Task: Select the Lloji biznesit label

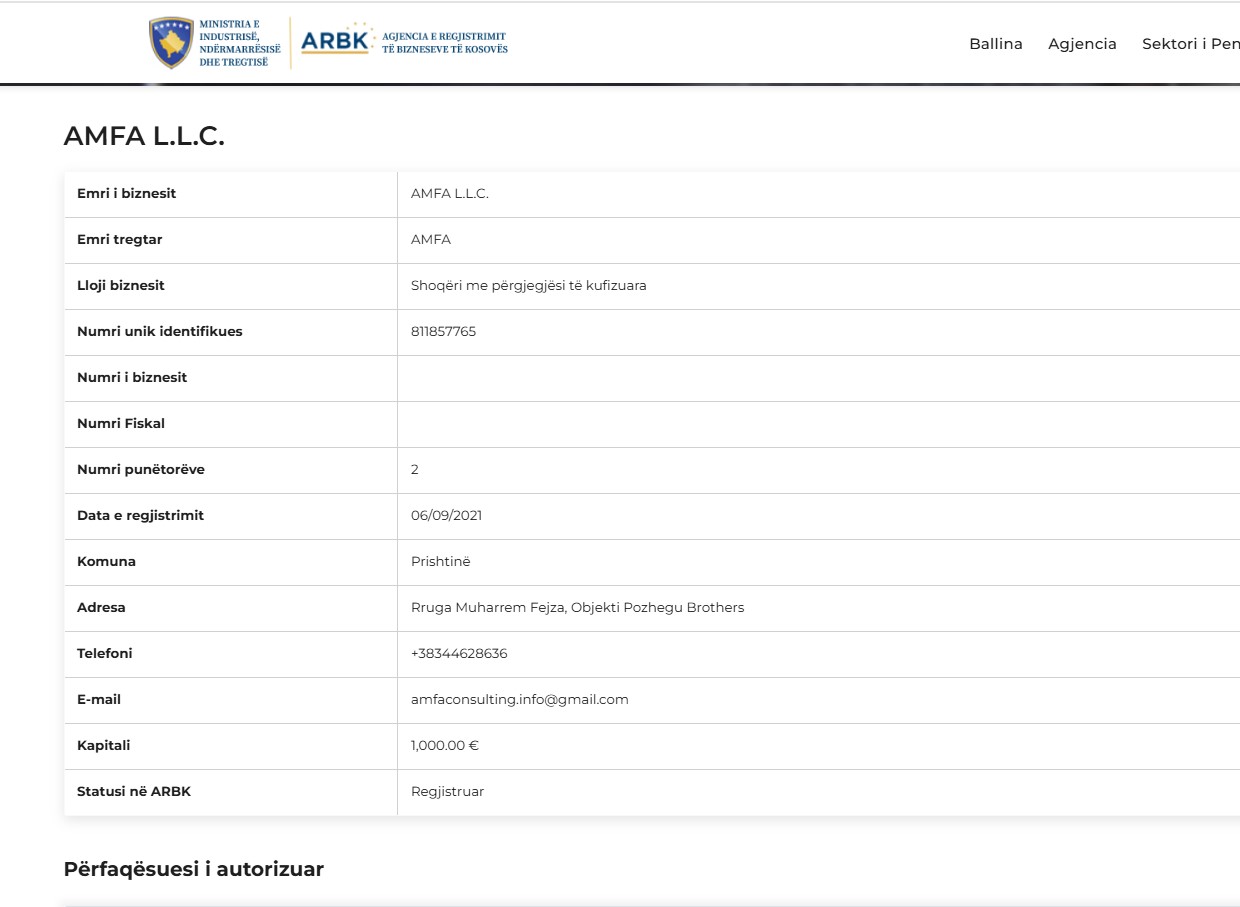Action: click(121, 285)
